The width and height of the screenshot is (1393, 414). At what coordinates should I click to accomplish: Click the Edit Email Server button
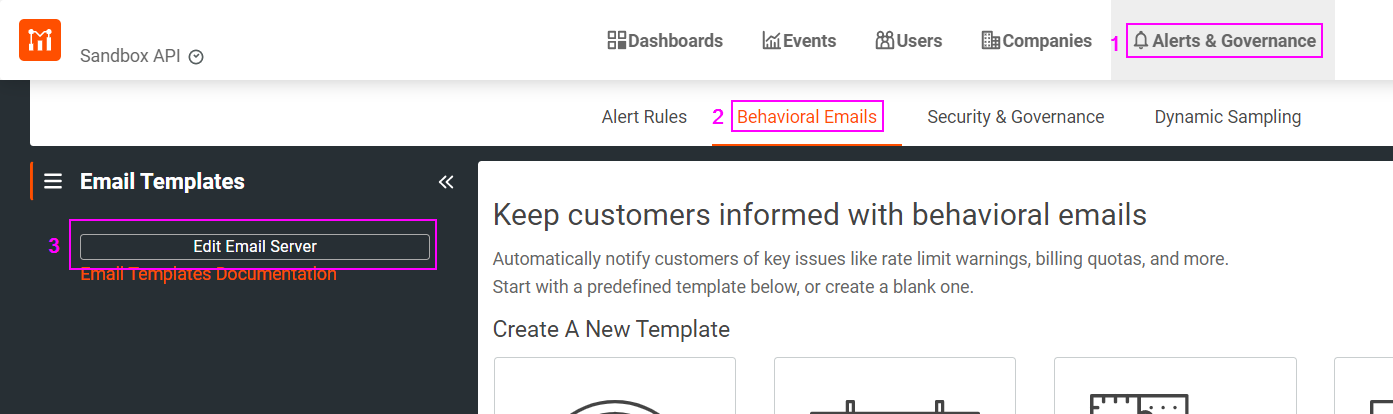point(255,246)
